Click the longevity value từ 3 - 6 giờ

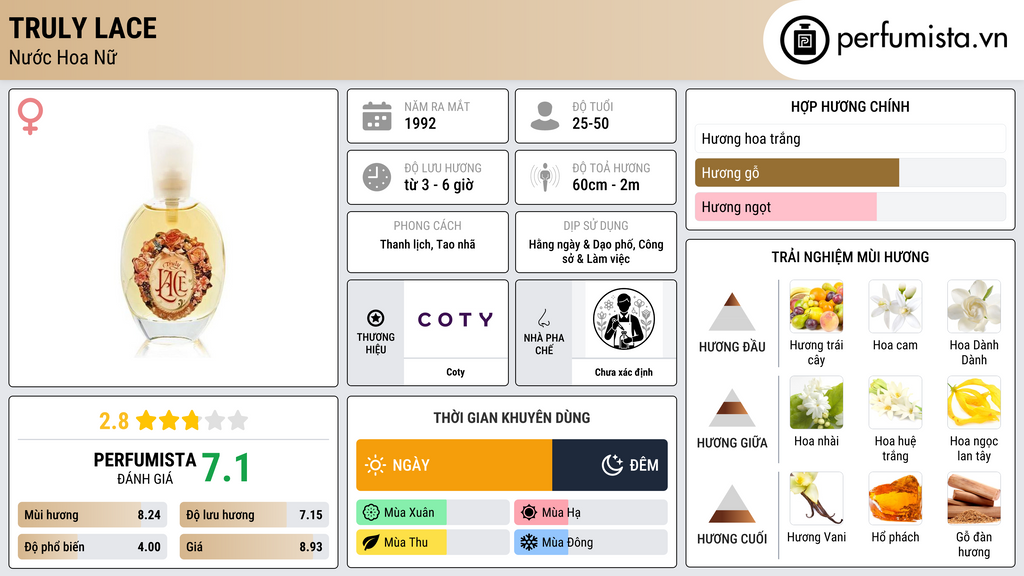click(x=438, y=185)
